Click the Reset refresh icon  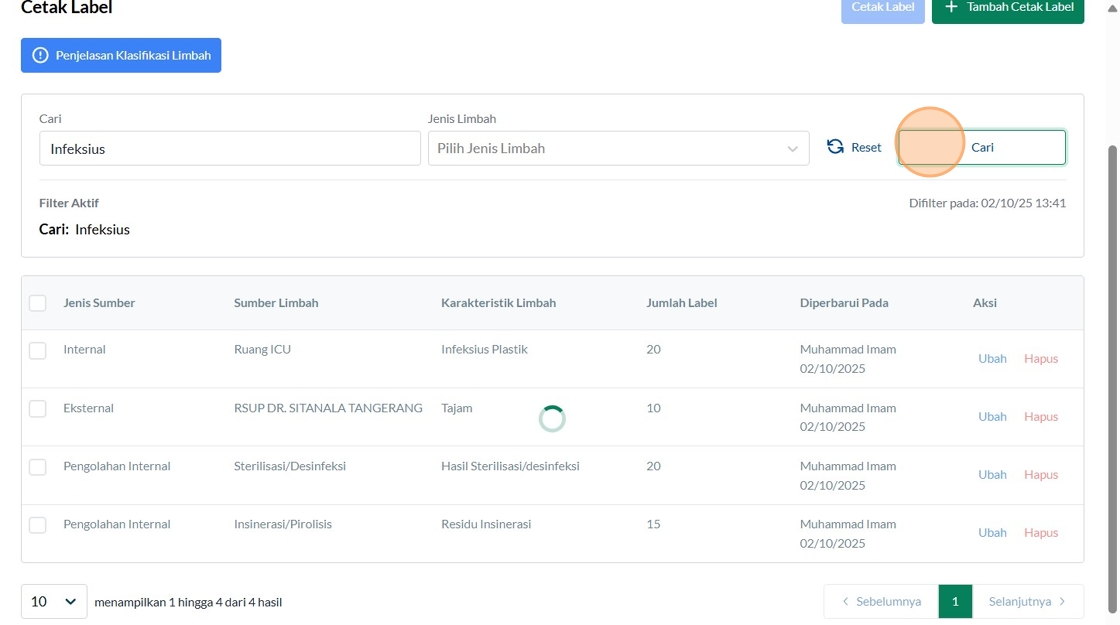pyautogui.click(x=835, y=147)
